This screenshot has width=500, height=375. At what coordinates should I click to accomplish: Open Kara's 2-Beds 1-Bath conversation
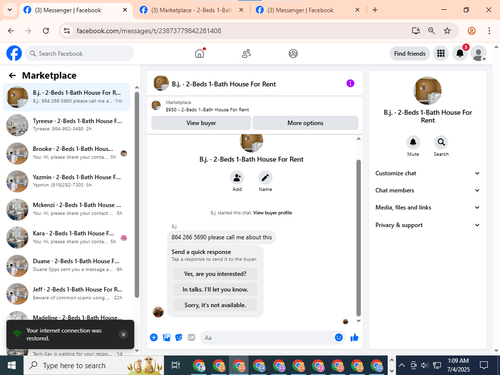point(67,238)
